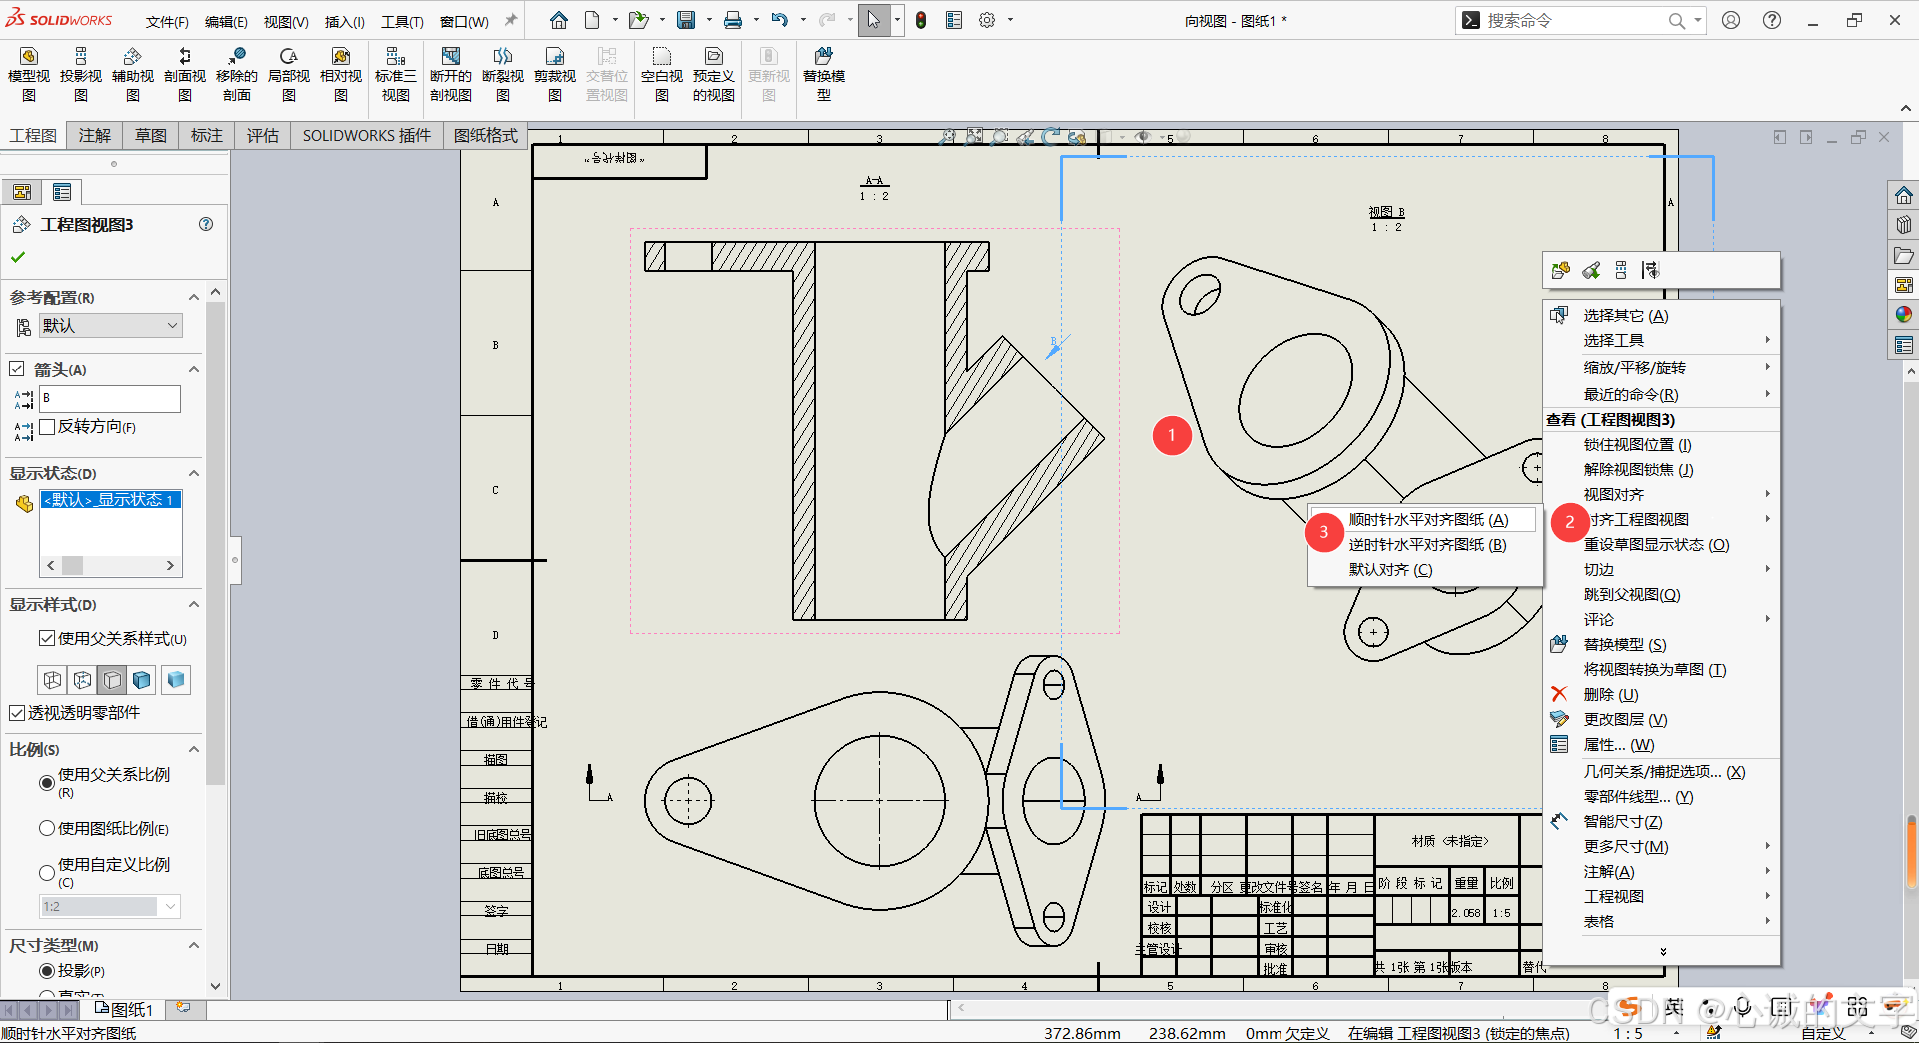Screen dimensions: 1919x1043
Task: Select <默认>_显示状态 1 list entry
Action: (111, 499)
